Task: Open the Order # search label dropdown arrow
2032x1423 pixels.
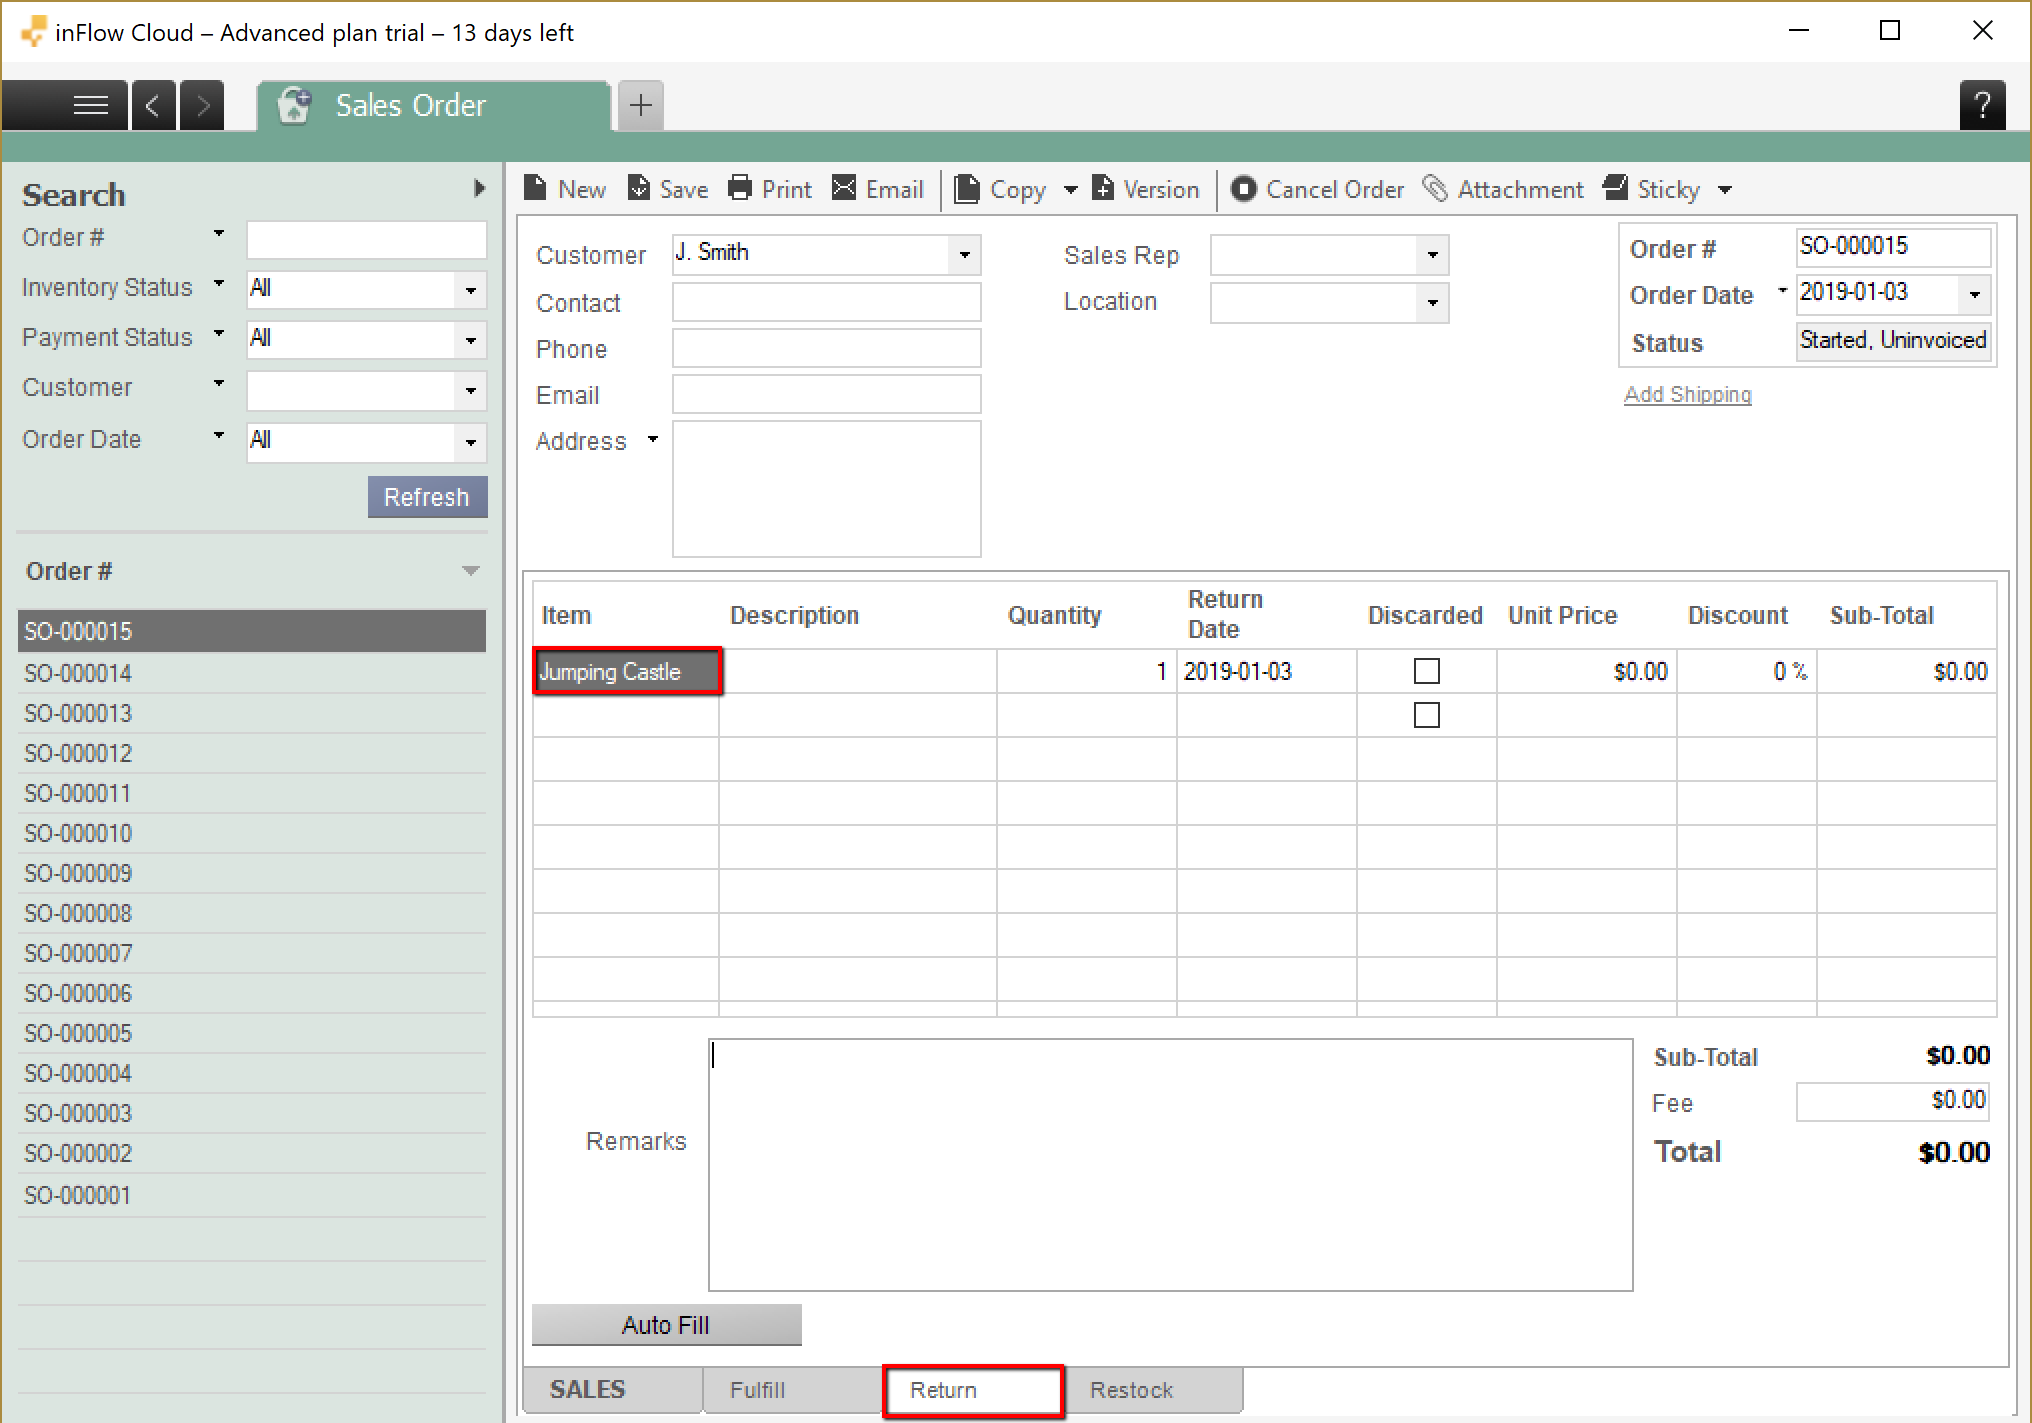Action: pos(218,234)
